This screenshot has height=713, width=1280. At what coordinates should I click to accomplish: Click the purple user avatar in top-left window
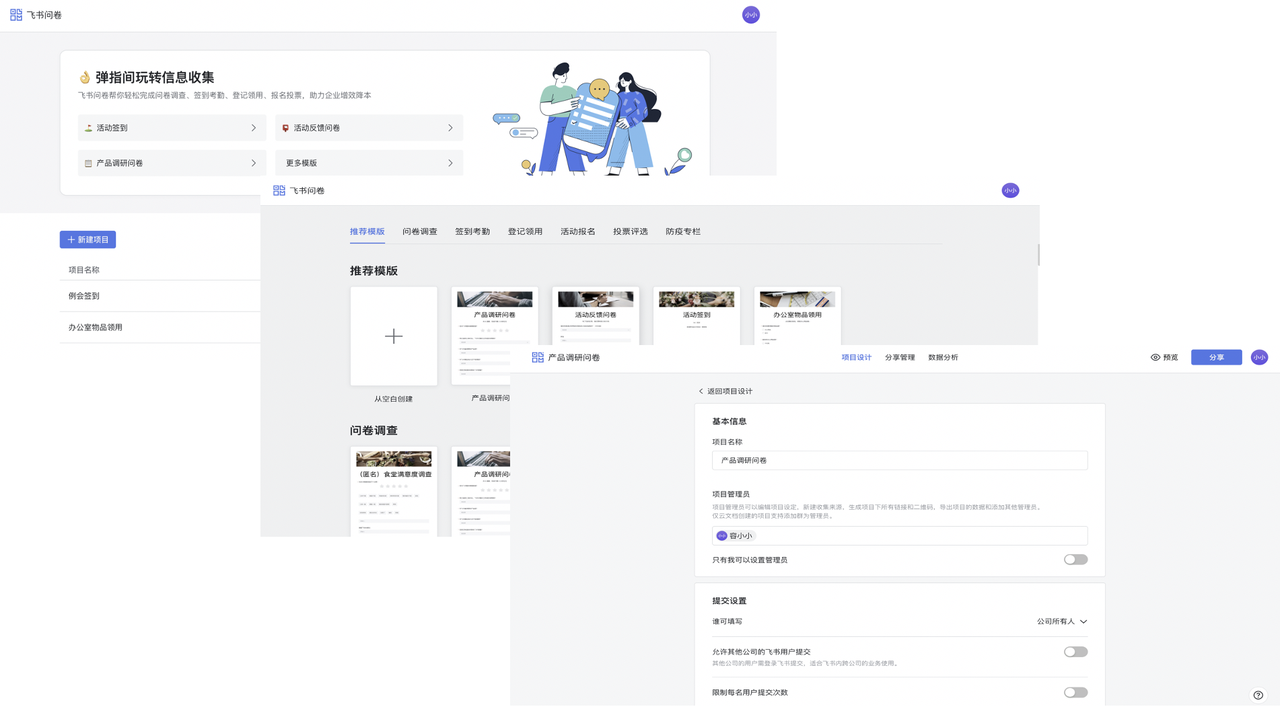pos(750,15)
